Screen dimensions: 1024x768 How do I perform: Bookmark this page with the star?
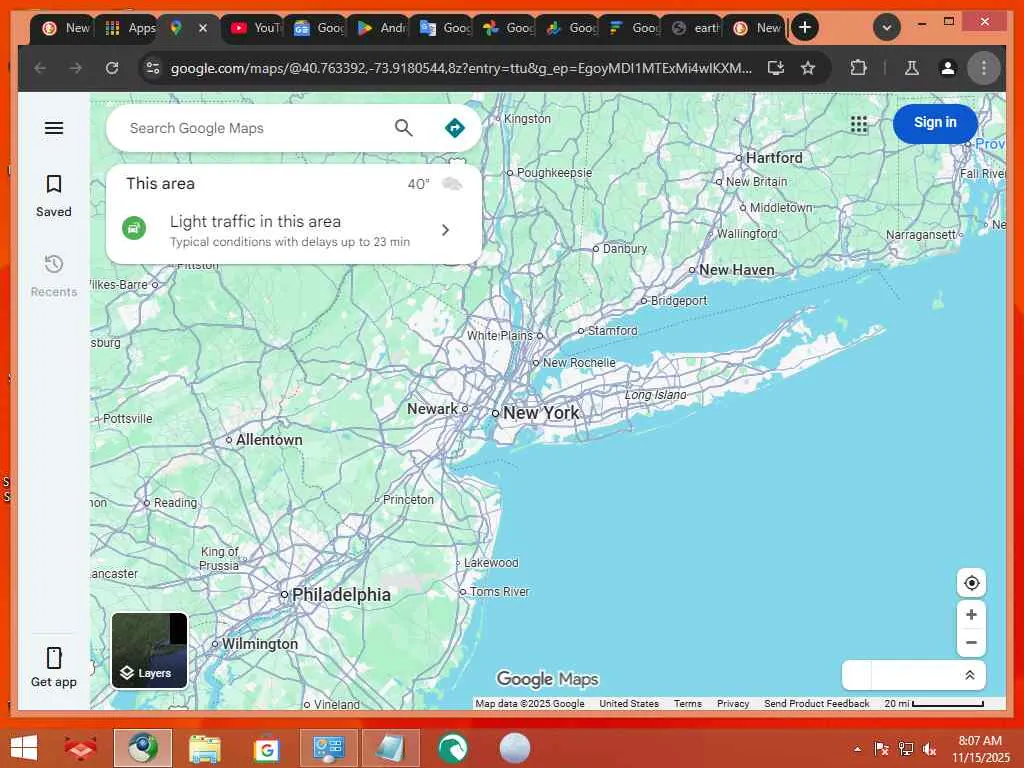pyautogui.click(x=808, y=68)
